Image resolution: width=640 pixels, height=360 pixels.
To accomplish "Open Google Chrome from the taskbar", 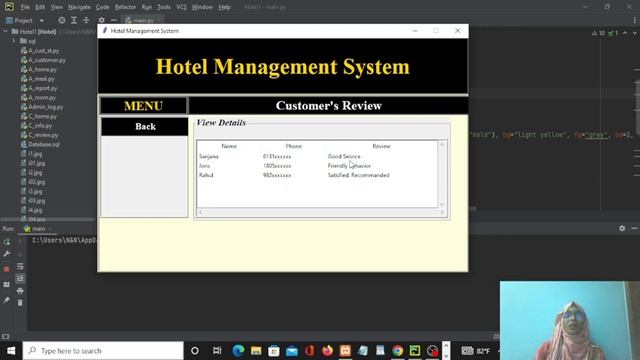I will pos(398,351).
